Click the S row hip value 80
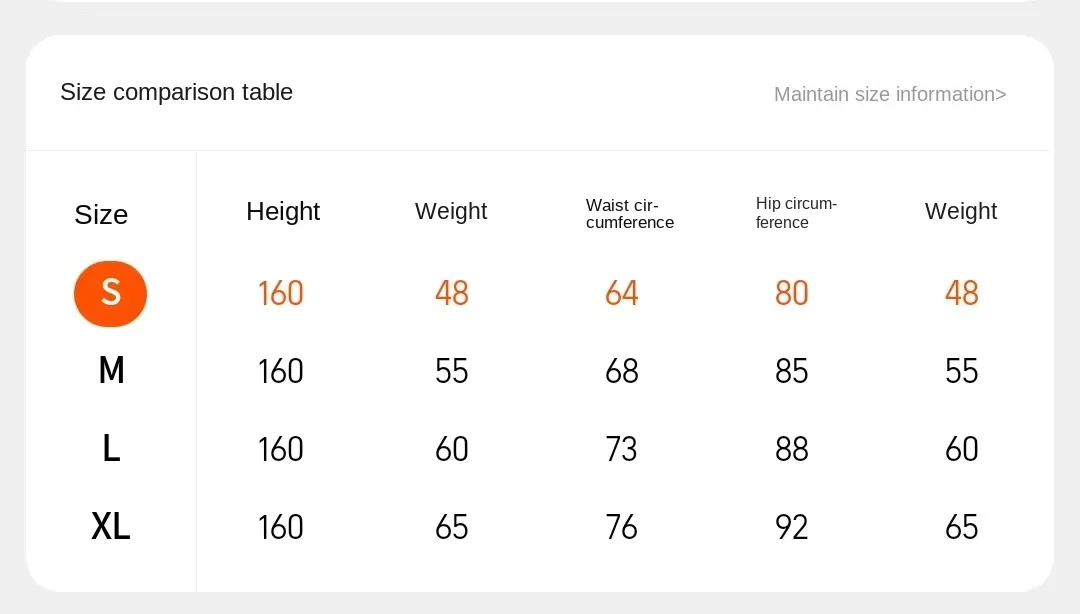The width and height of the screenshot is (1080, 614). (791, 294)
